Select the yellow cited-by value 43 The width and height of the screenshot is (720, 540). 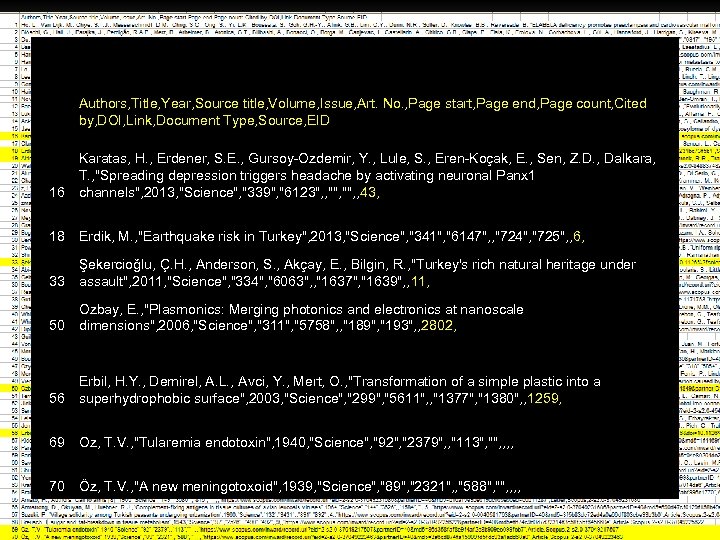coord(368,192)
